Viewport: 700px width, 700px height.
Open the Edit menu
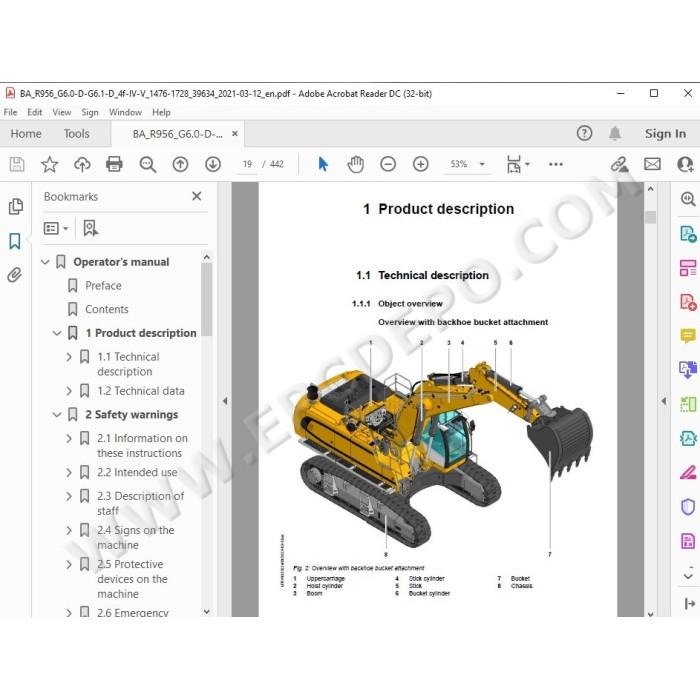click(x=35, y=112)
